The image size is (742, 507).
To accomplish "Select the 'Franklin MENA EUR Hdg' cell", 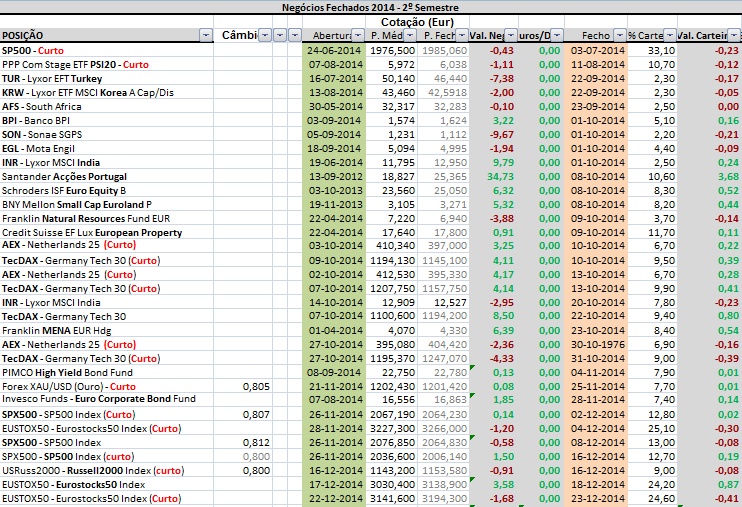I will pyautogui.click(x=107, y=330).
